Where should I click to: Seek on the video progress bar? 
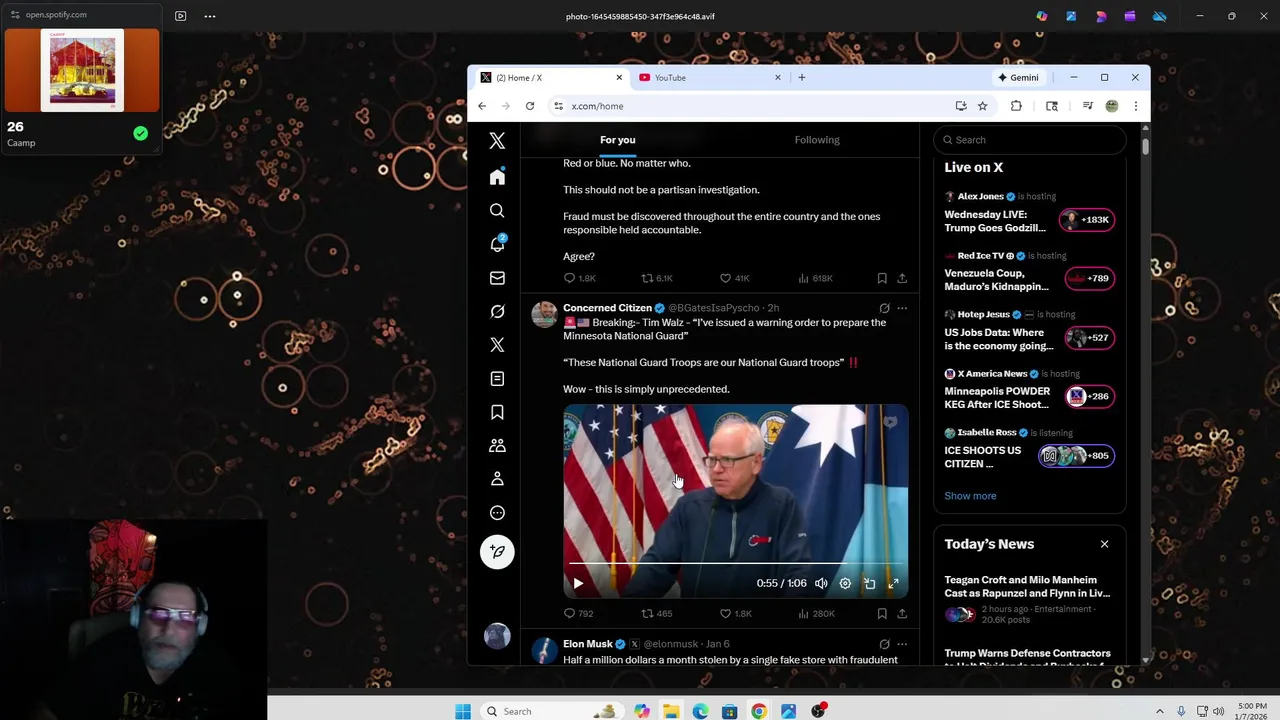point(735,564)
